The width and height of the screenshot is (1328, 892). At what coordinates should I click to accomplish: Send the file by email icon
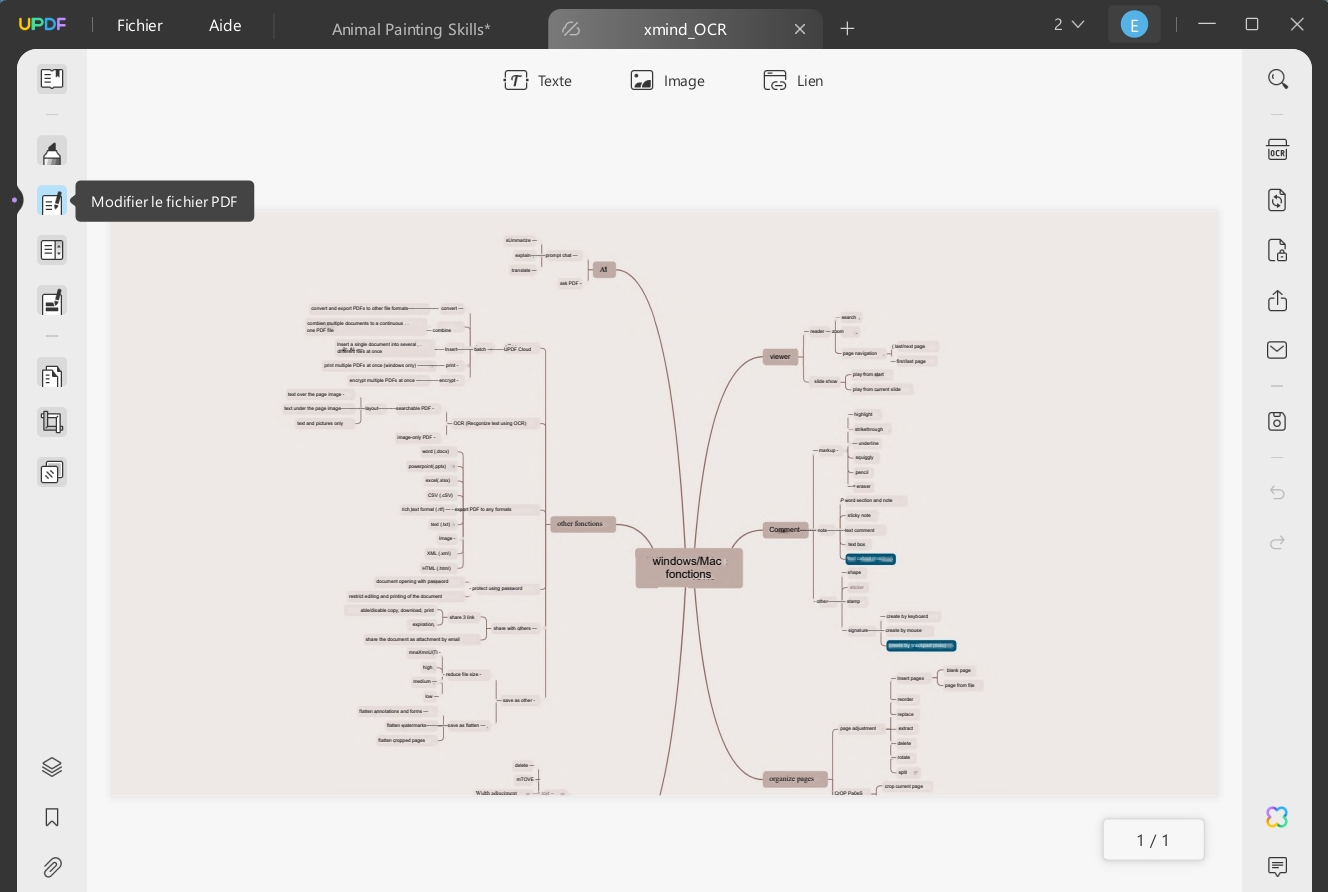(x=1277, y=350)
